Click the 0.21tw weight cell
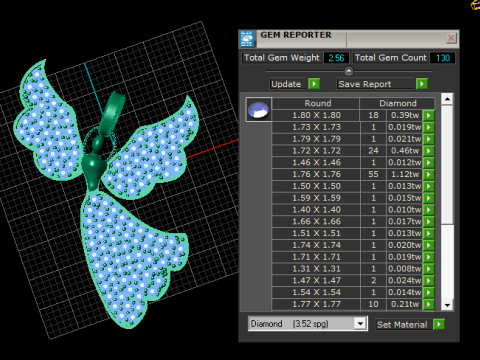 point(405,304)
